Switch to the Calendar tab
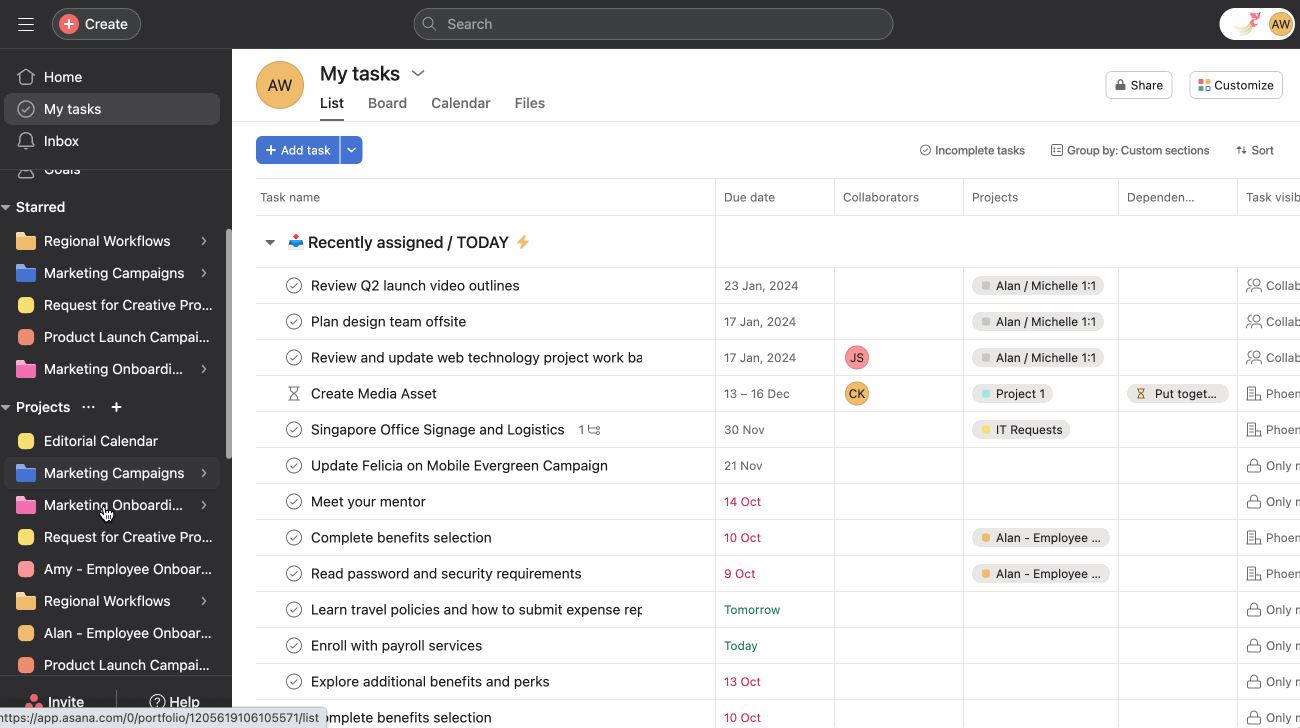This screenshot has height=728, width=1300. tap(461, 103)
